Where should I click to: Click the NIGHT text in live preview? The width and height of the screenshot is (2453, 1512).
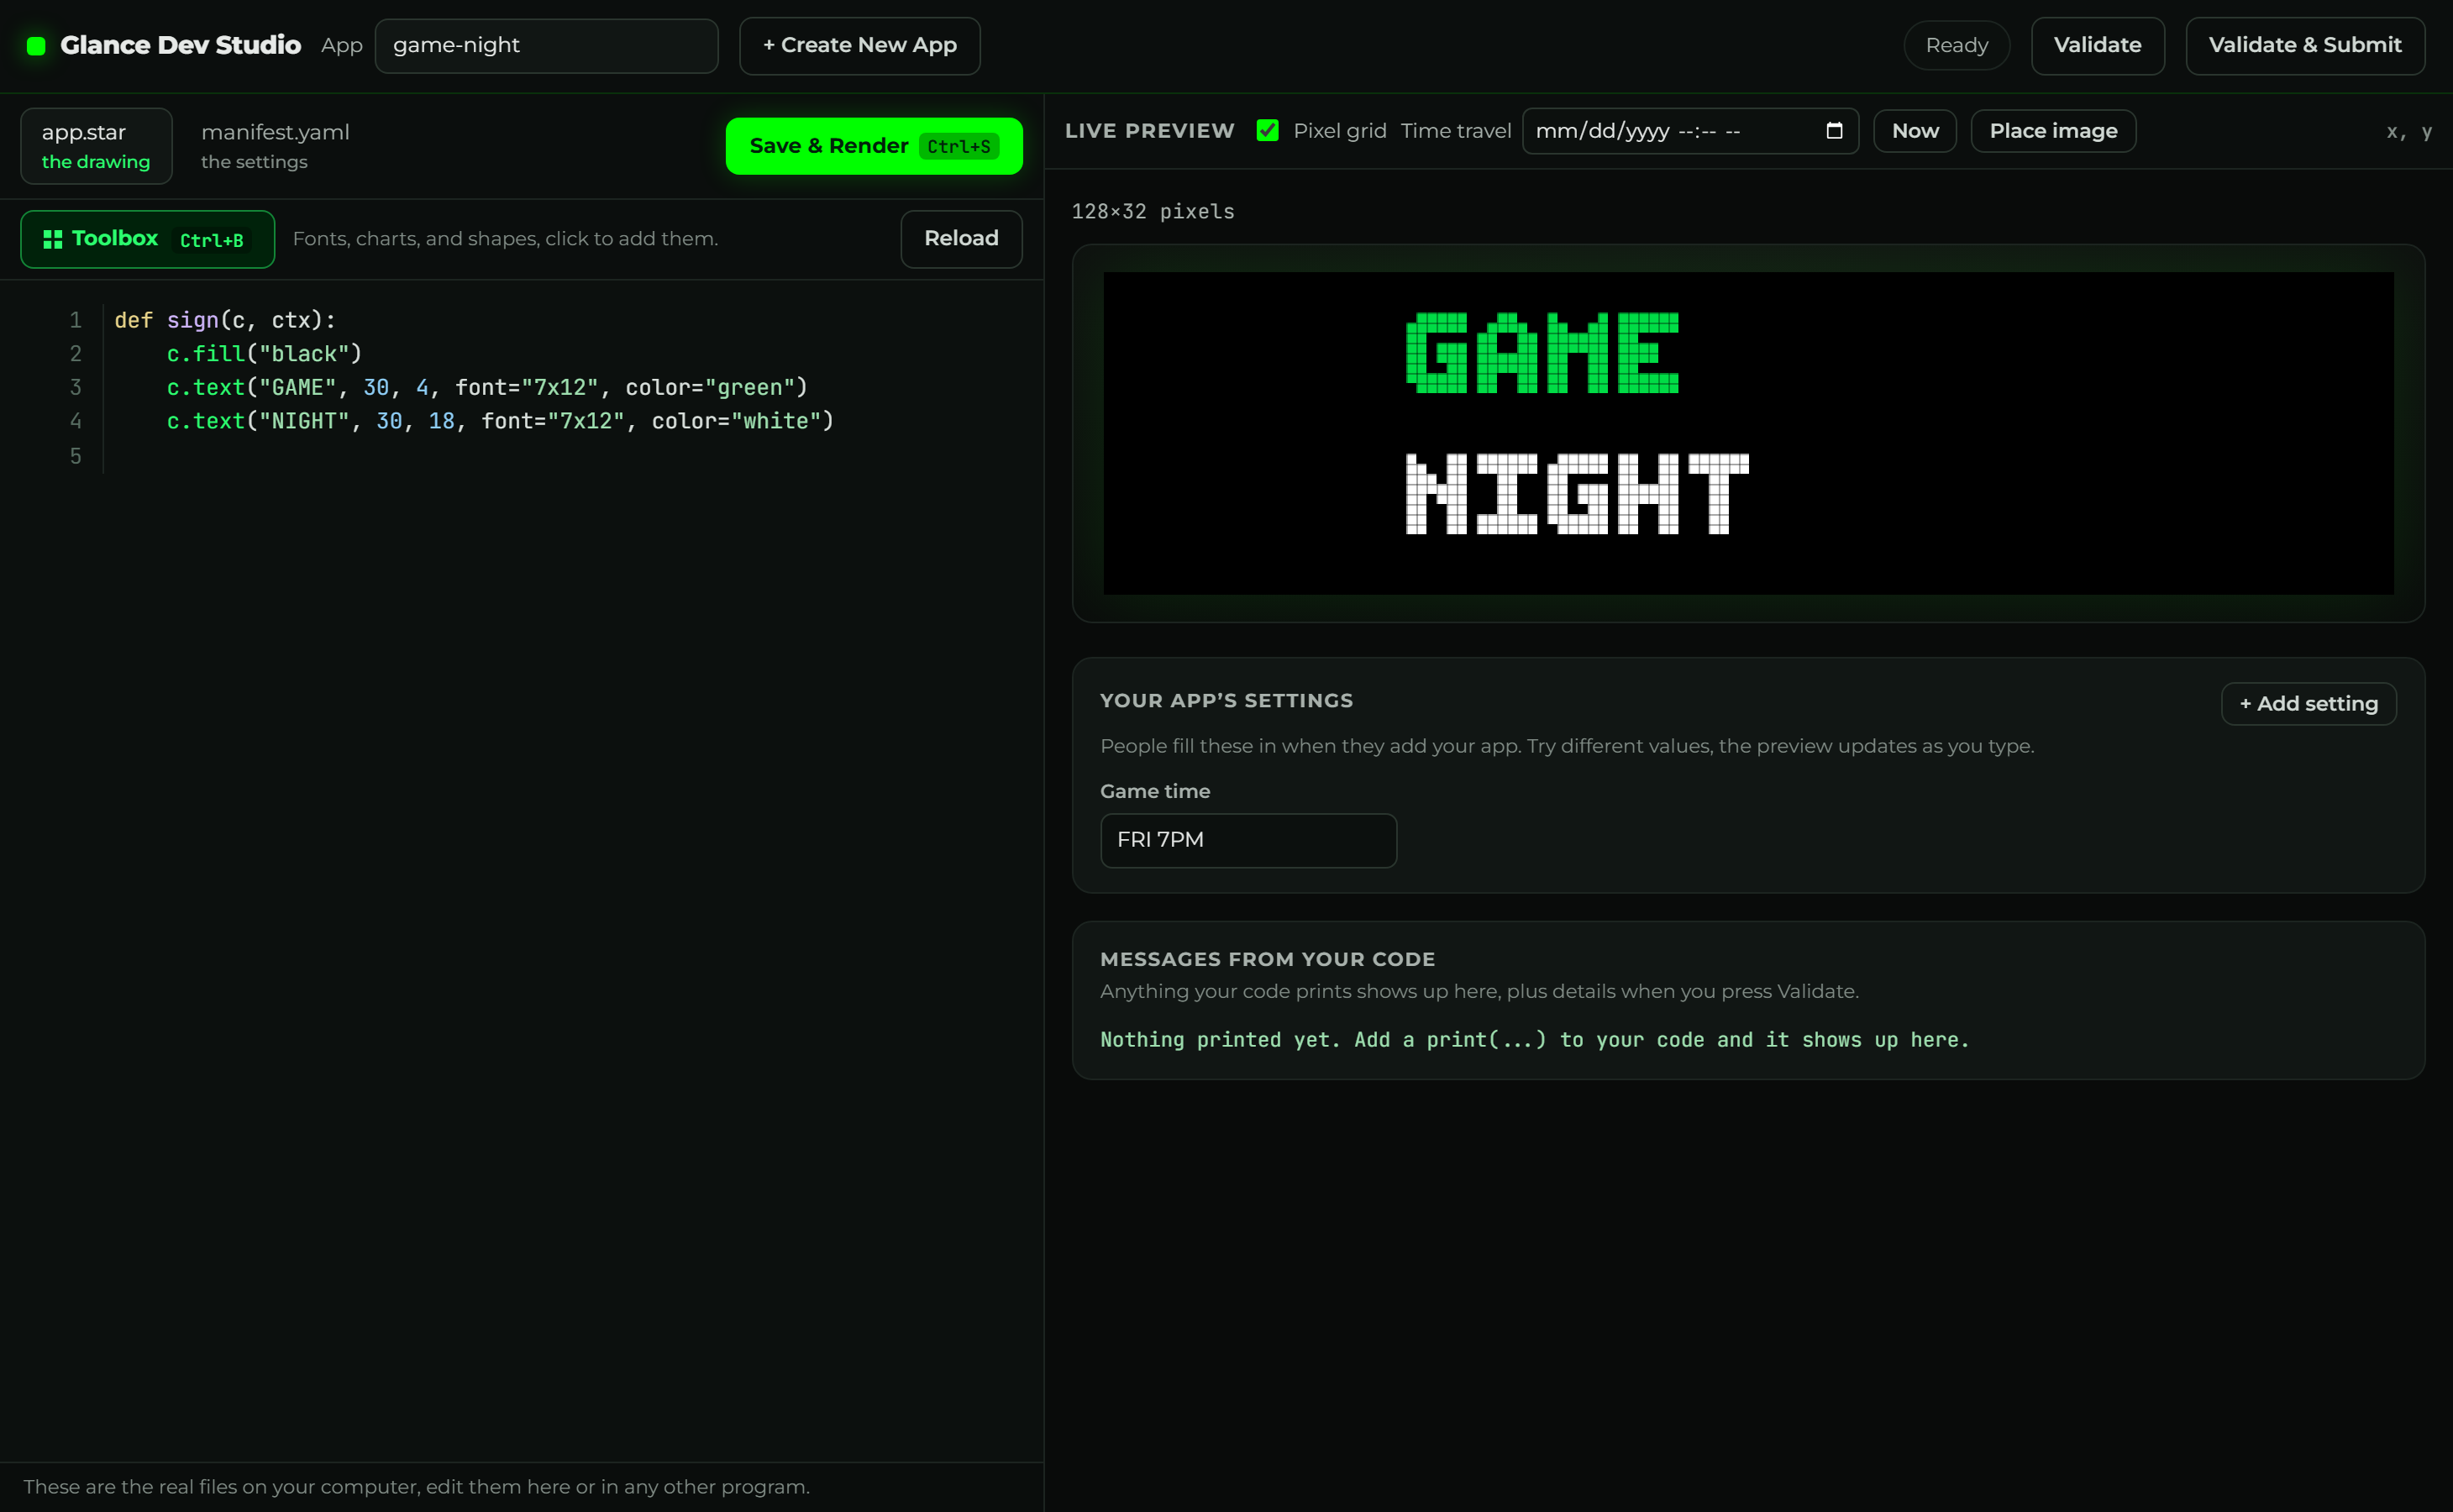coord(1577,494)
